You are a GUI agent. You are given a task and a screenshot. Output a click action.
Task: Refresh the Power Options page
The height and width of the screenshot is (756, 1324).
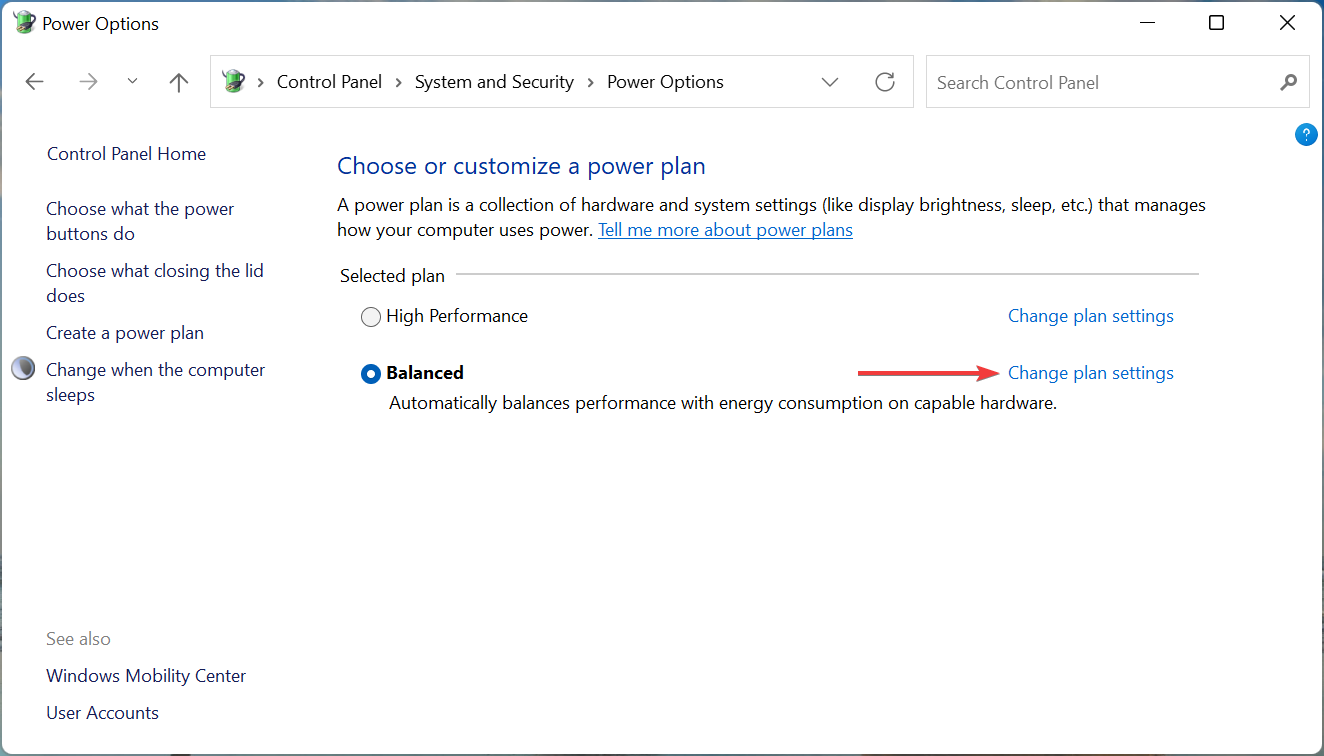885,82
